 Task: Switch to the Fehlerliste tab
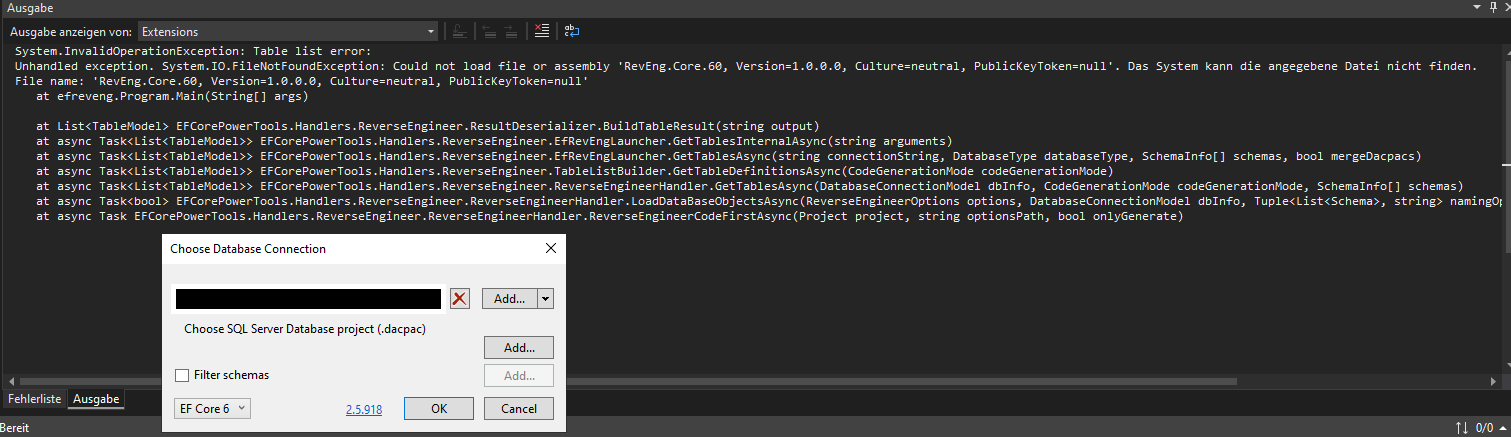point(35,399)
